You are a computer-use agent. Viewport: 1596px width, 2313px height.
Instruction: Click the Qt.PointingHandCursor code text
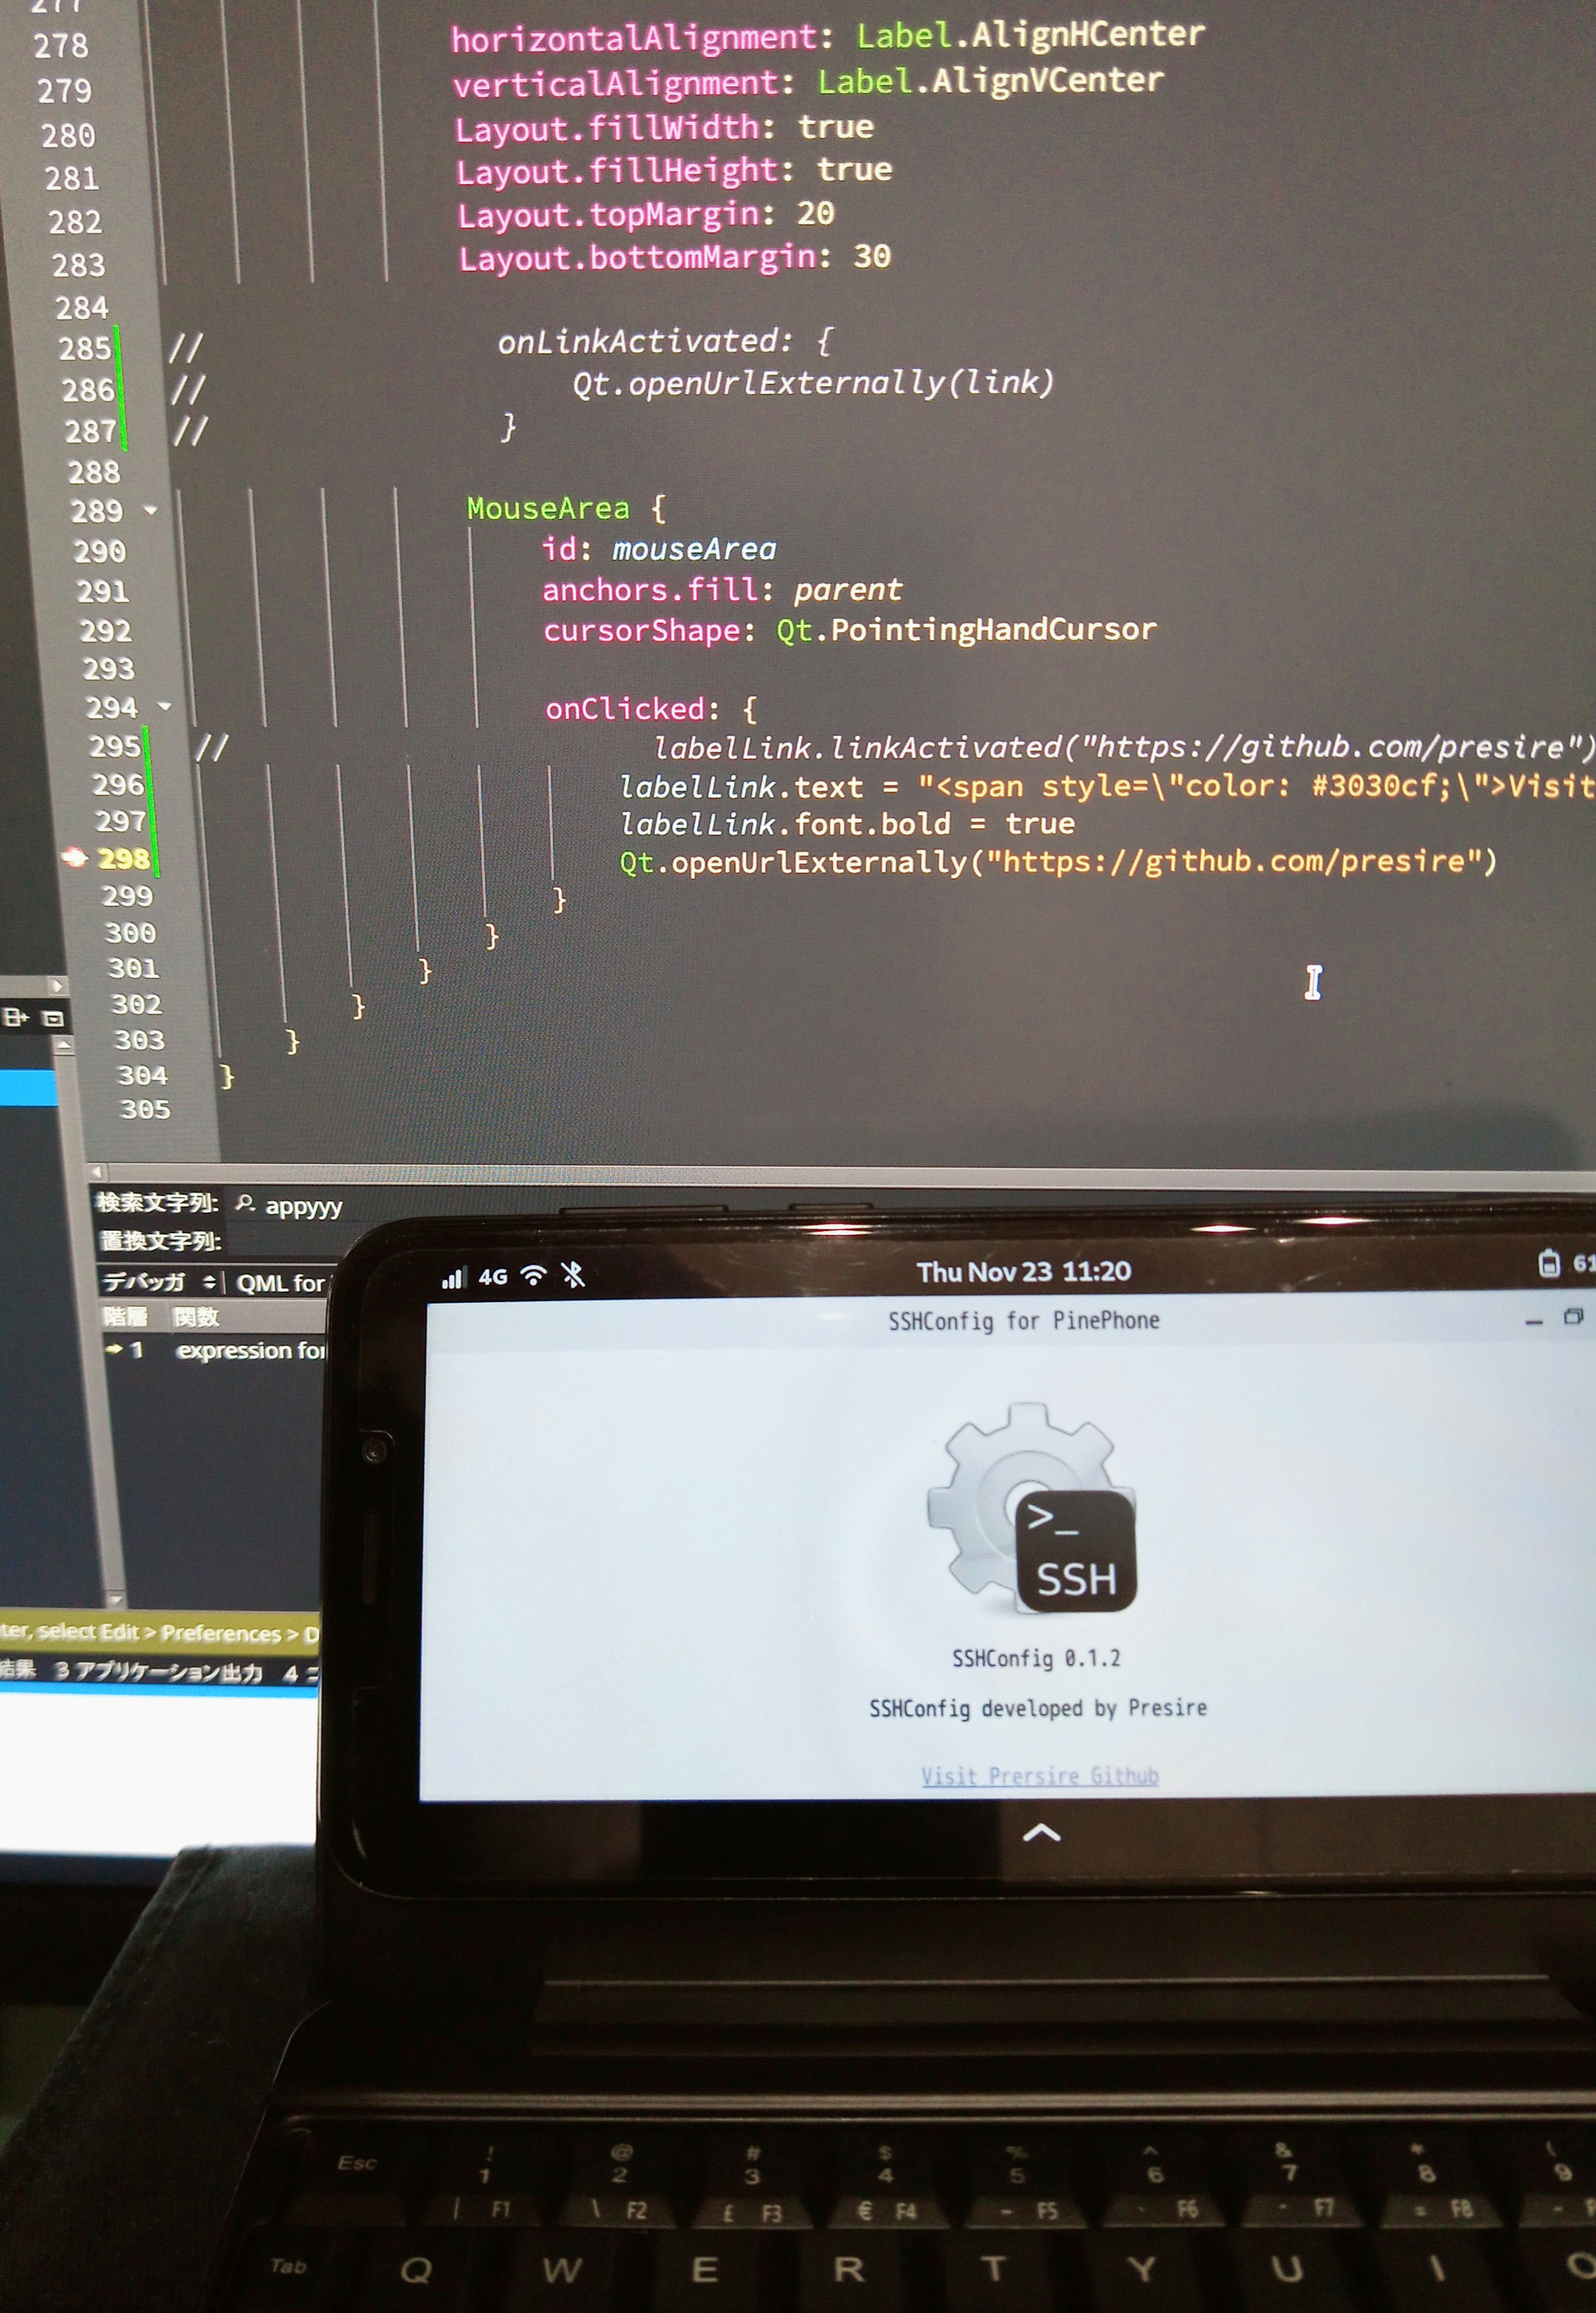pos(966,630)
